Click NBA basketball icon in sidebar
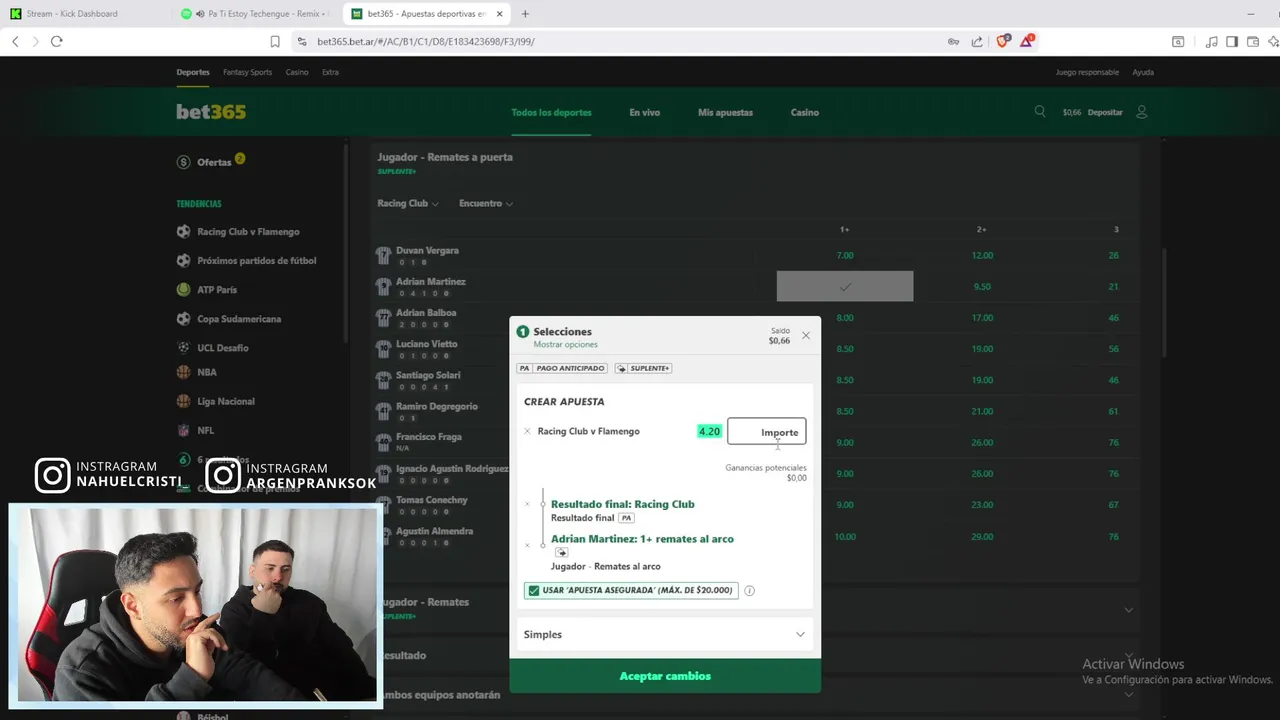This screenshot has width=1280, height=720. [x=183, y=371]
